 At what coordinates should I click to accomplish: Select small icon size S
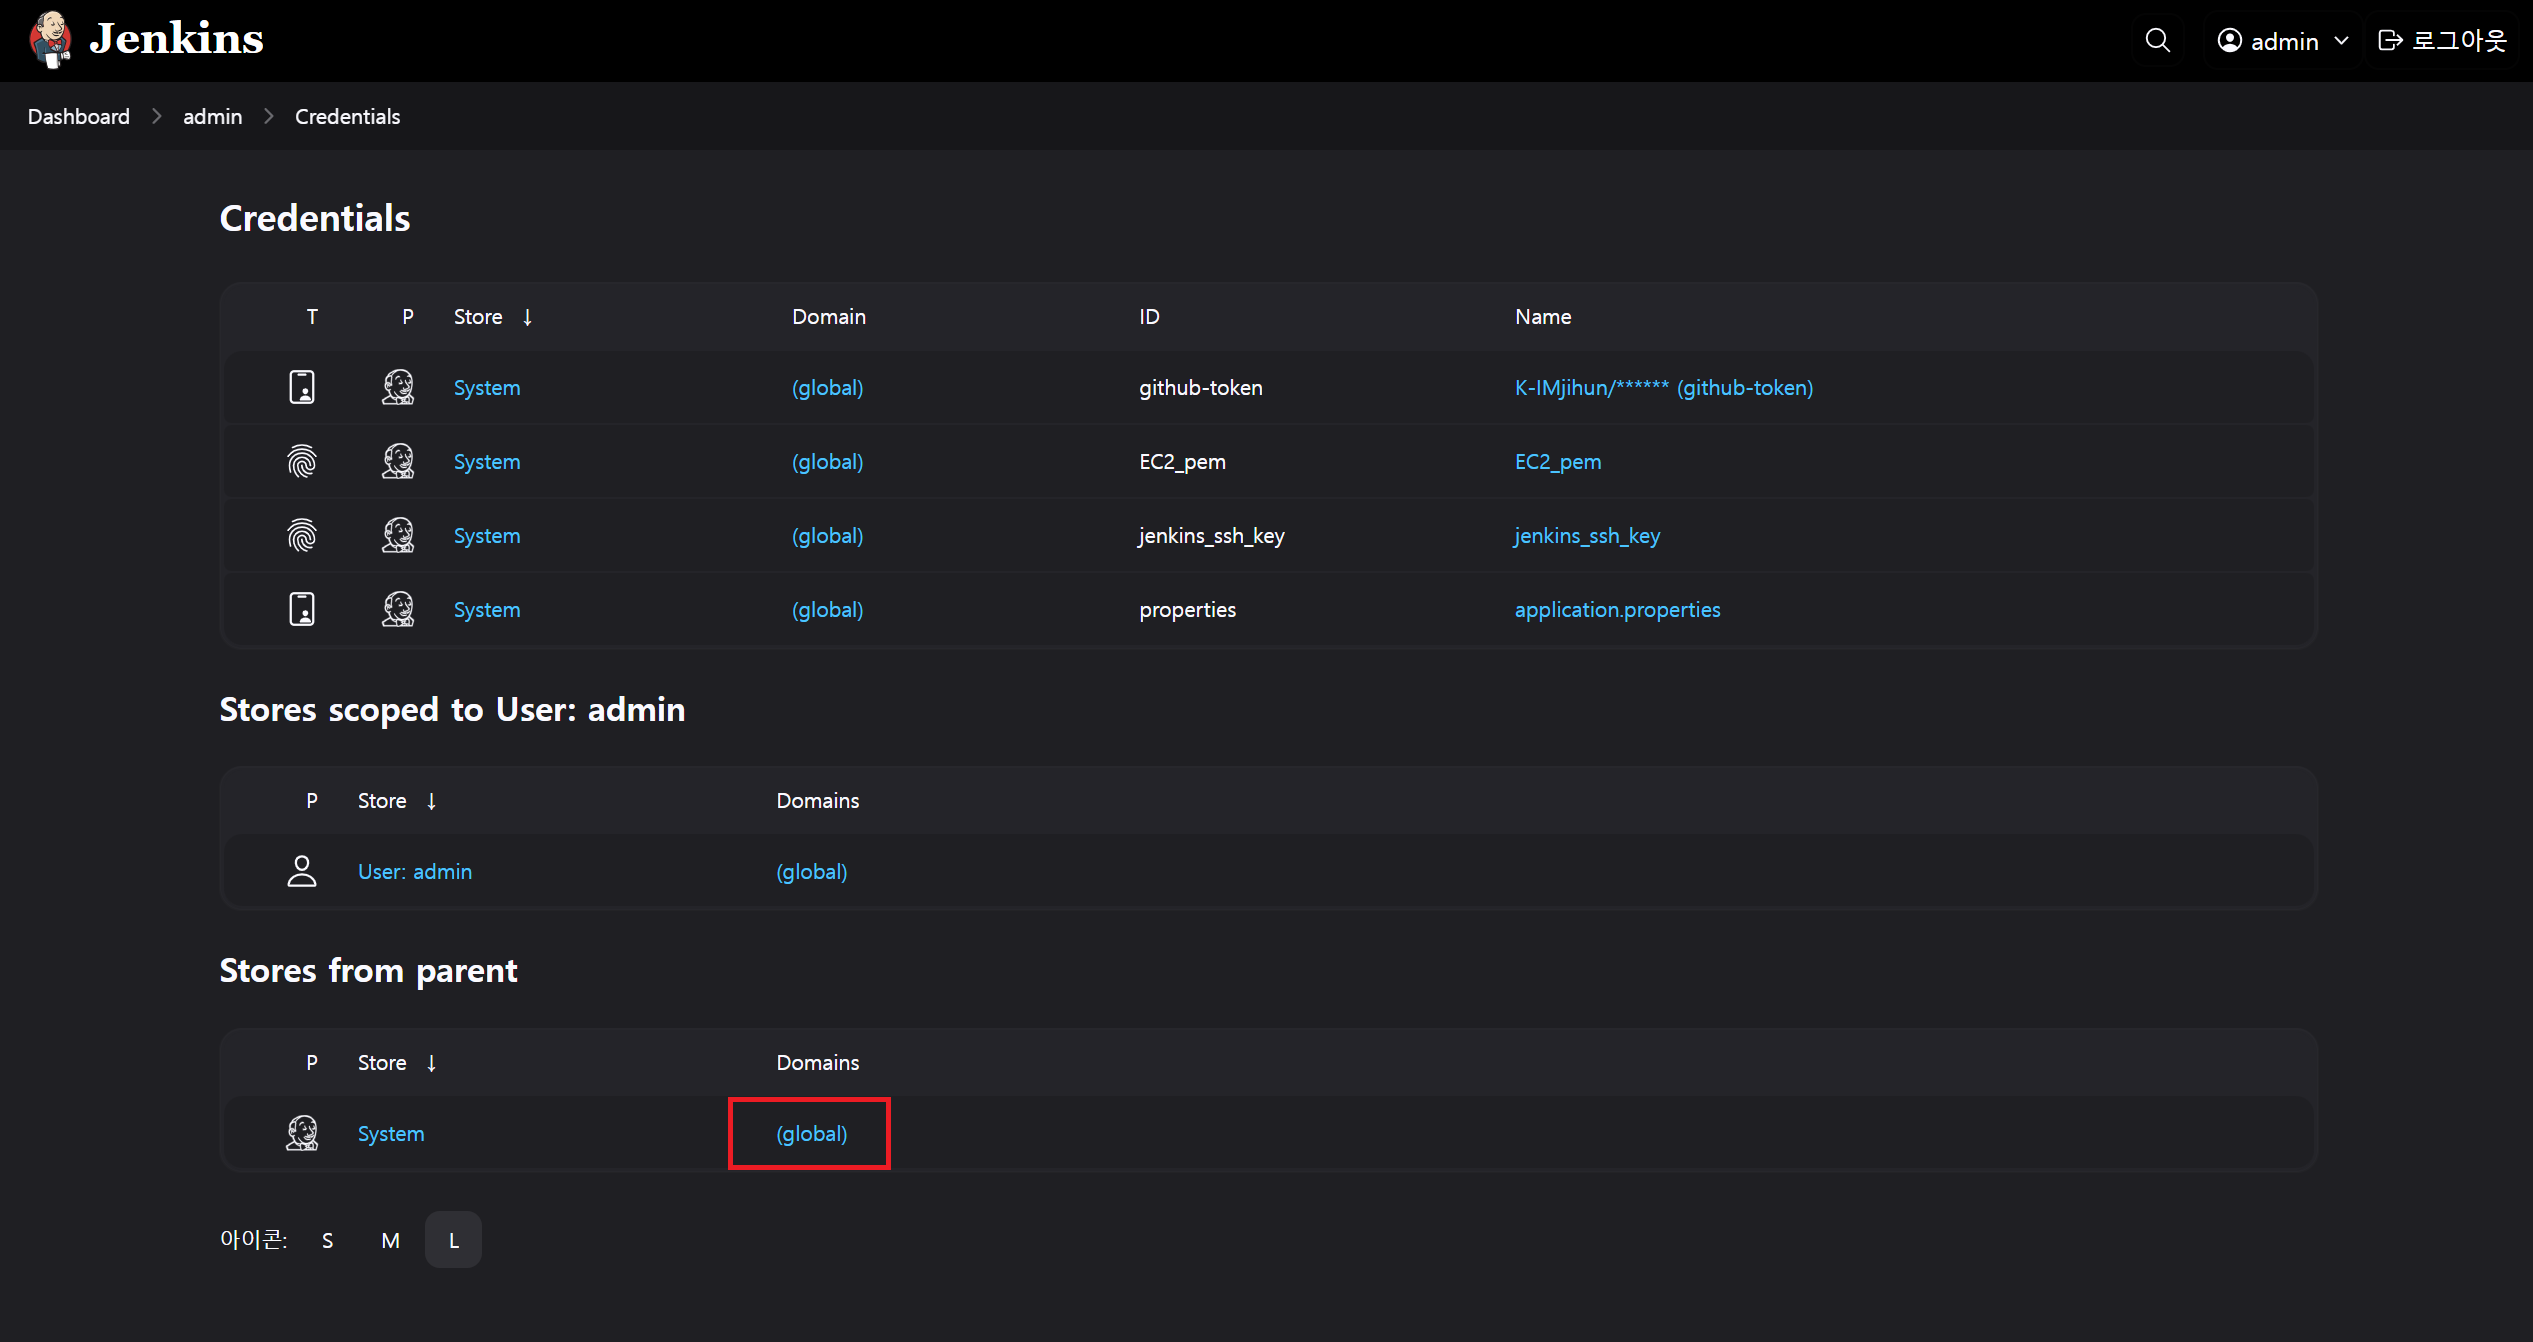327,1240
